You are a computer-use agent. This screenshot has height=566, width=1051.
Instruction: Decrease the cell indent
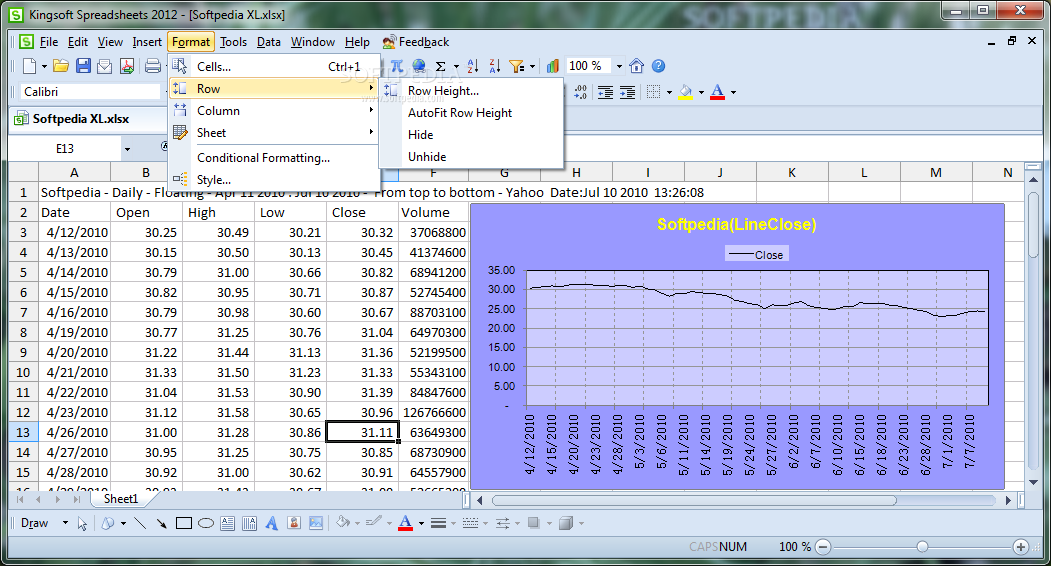(605, 92)
